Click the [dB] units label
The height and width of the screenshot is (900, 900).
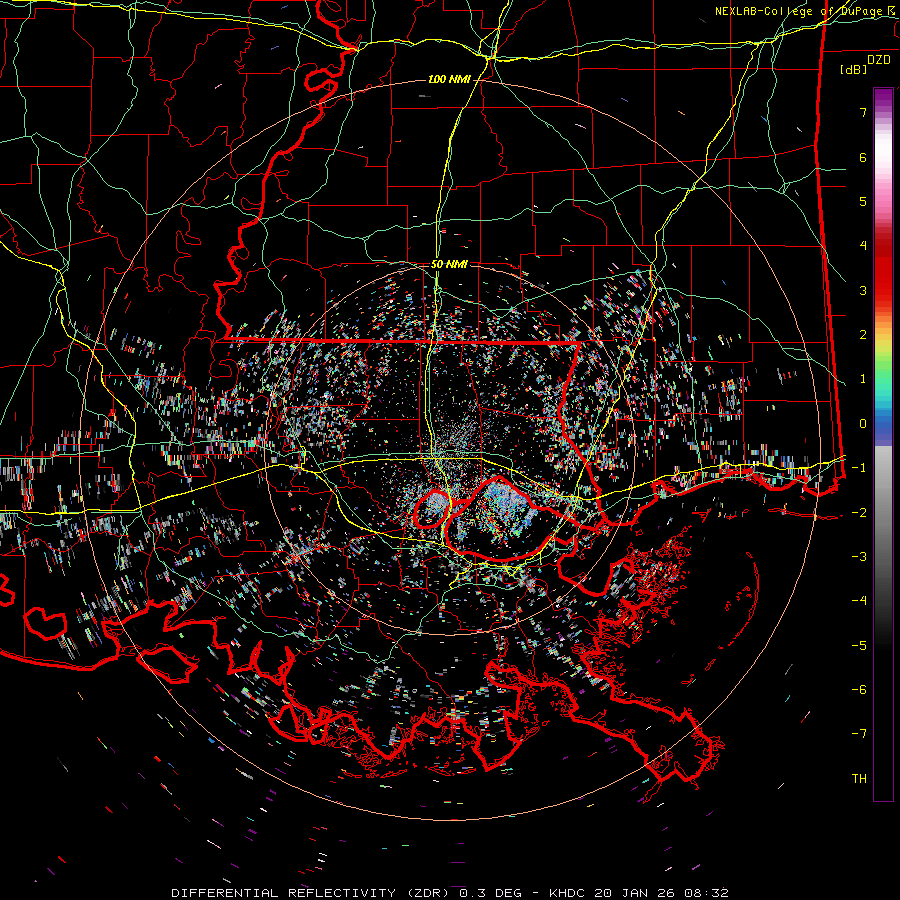pyautogui.click(x=853, y=69)
